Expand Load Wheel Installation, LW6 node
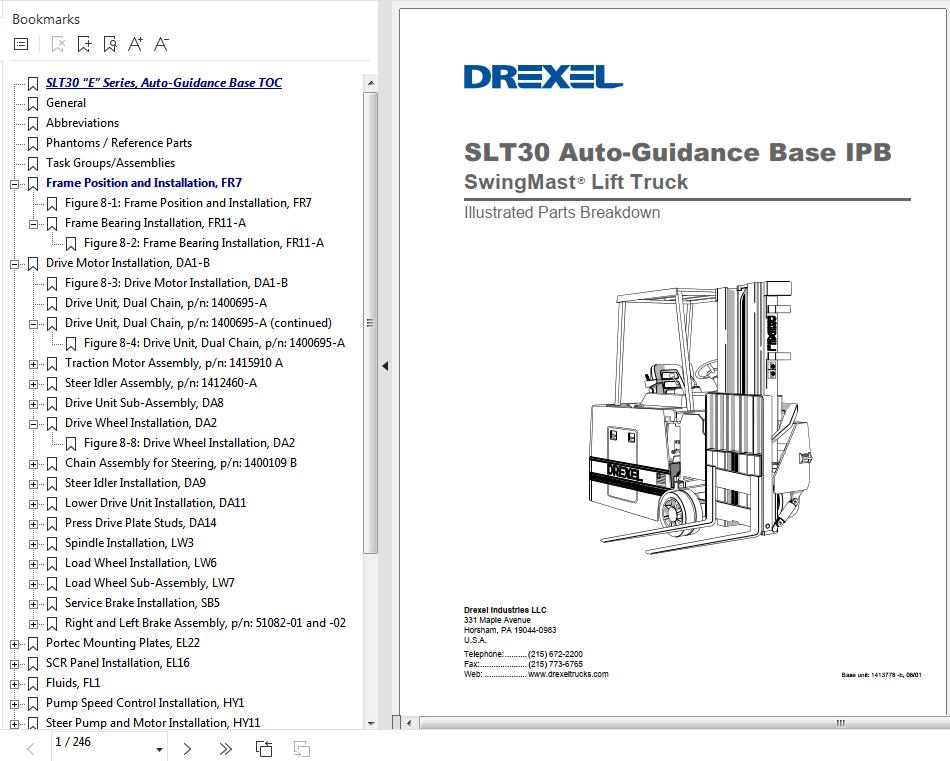 click(x=33, y=563)
